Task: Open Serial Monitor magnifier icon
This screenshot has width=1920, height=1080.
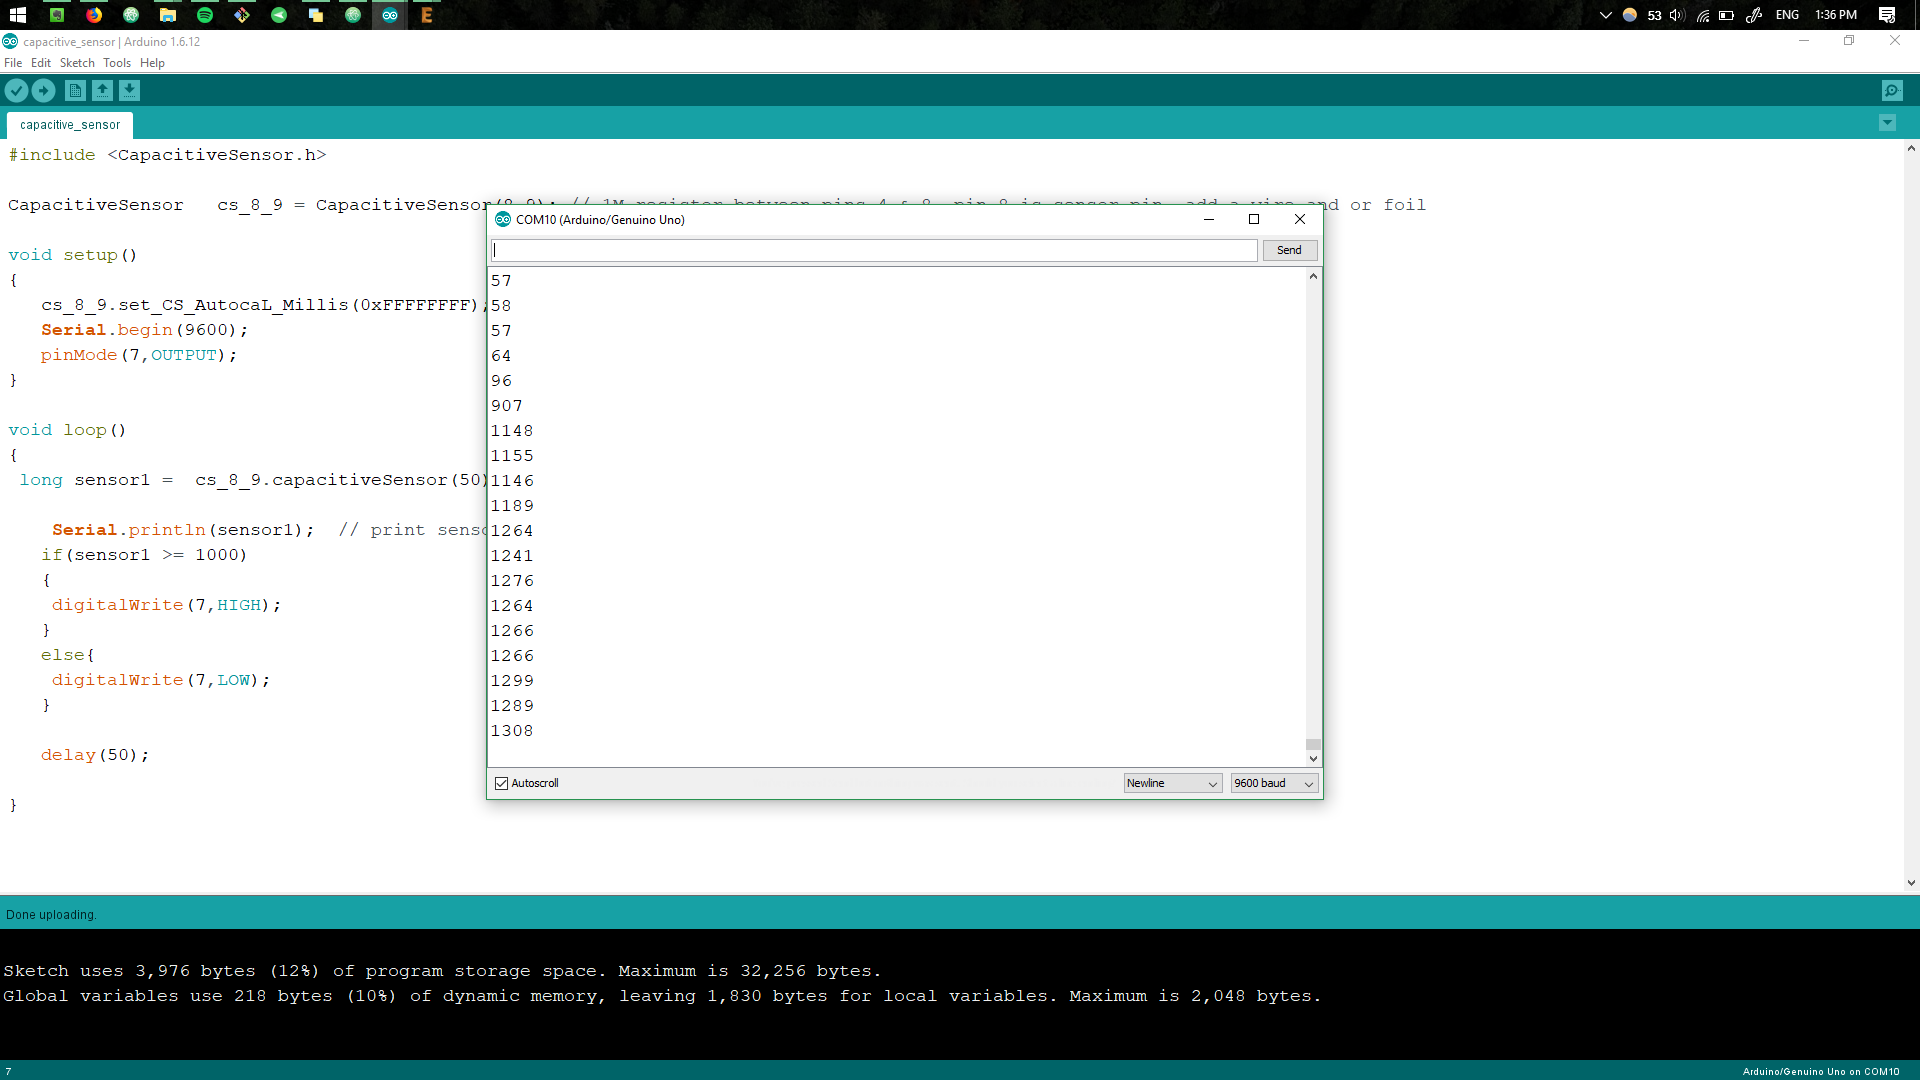Action: click(x=1892, y=91)
